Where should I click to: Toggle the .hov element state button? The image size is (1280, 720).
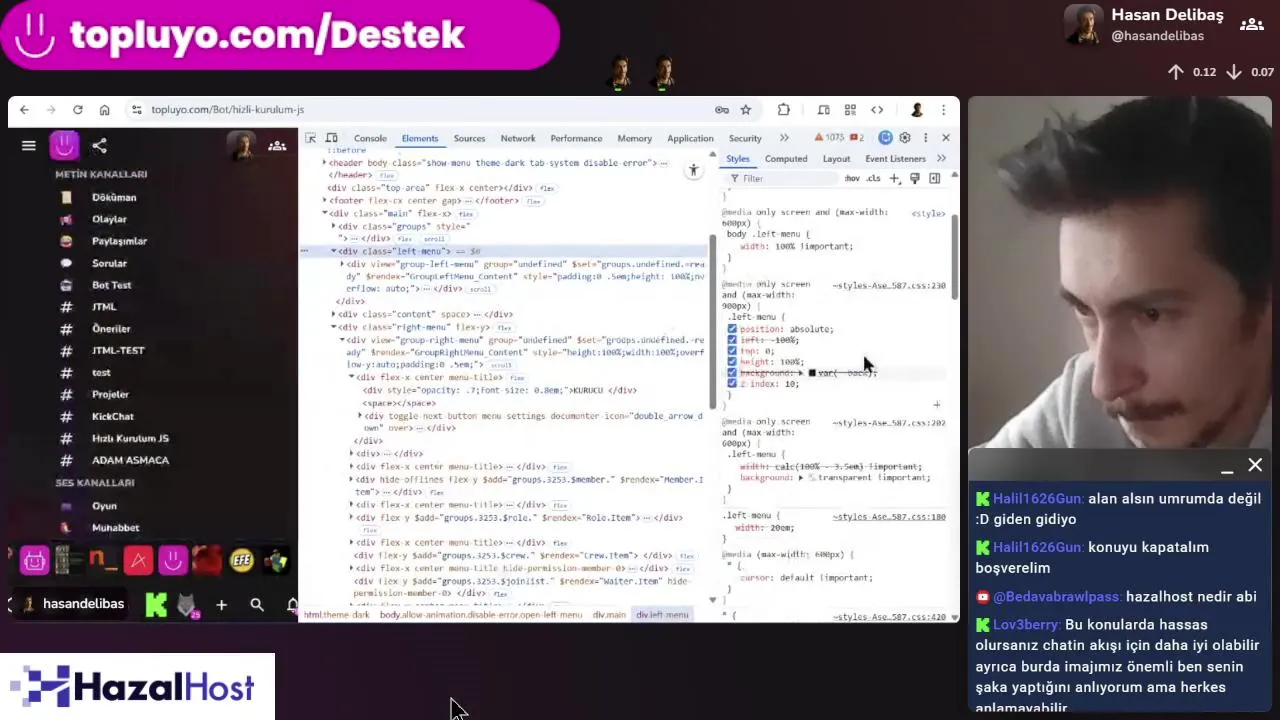click(x=851, y=178)
